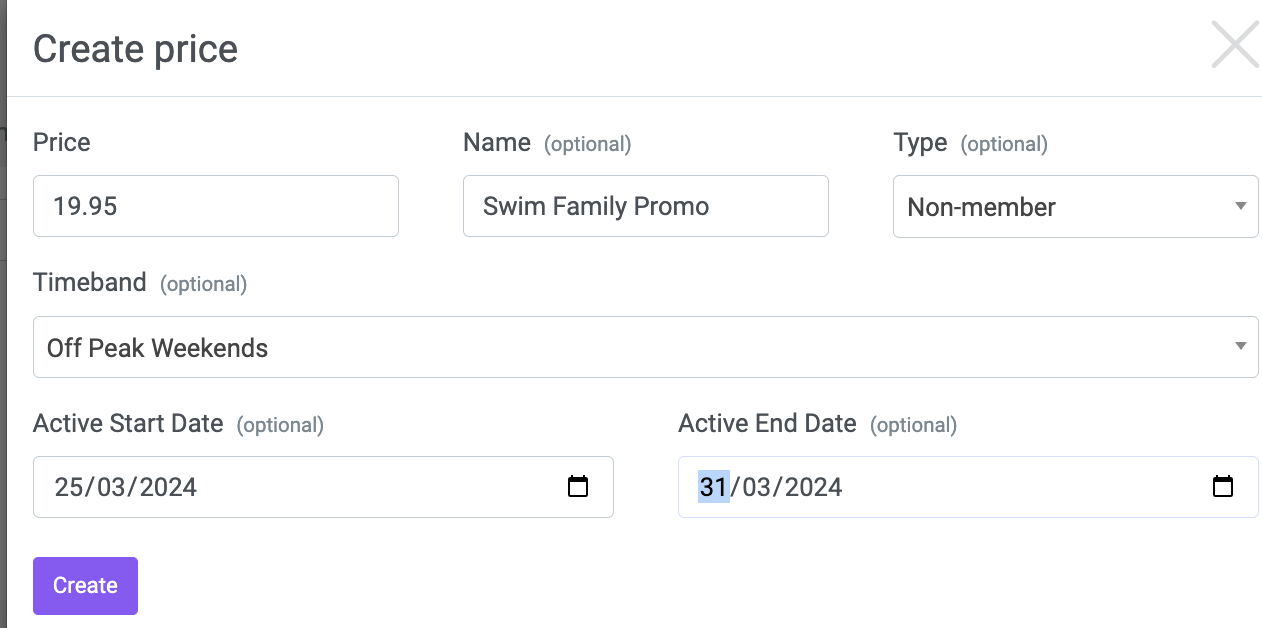Select the year 2024 in the start date
Image resolution: width=1262 pixels, height=628 pixels.
(x=168, y=487)
